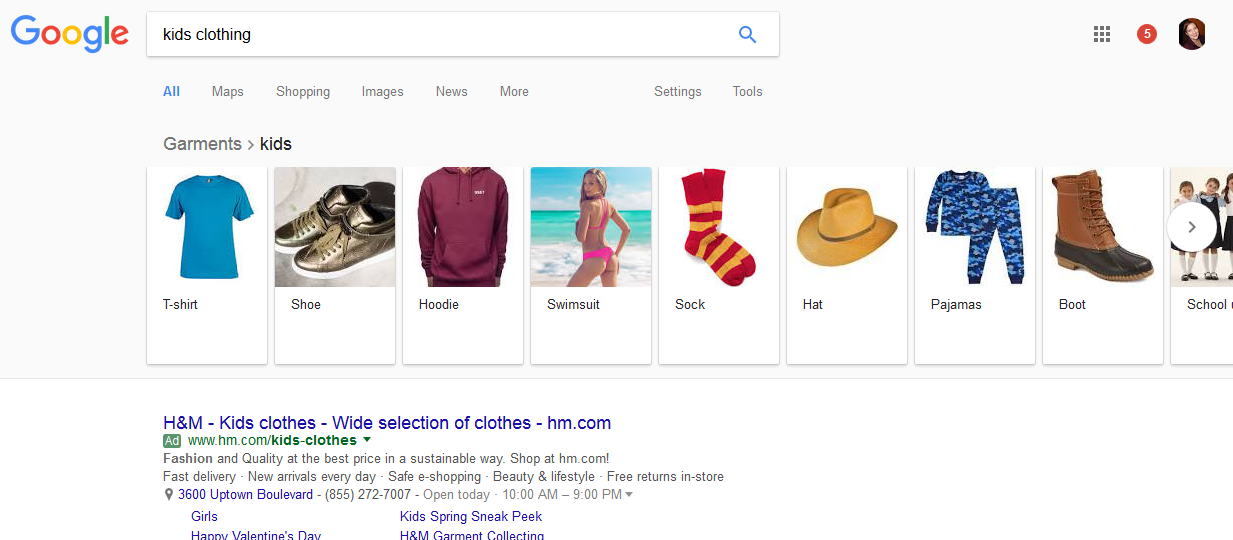The width and height of the screenshot is (1233, 540).
Task: Open the account profile avatar
Action: coord(1192,34)
